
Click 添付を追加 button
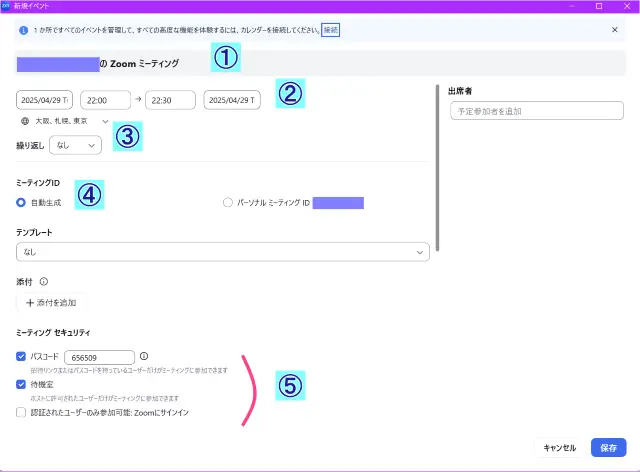click(51, 303)
